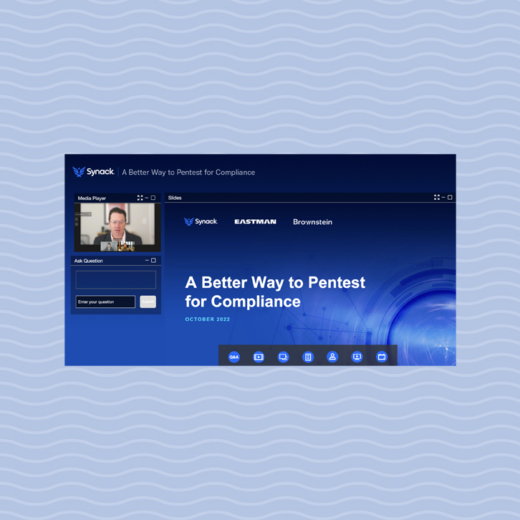Screen dimensions: 520x520
Task: Expand the Slides panel to fullscreen
Action: click(x=437, y=198)
